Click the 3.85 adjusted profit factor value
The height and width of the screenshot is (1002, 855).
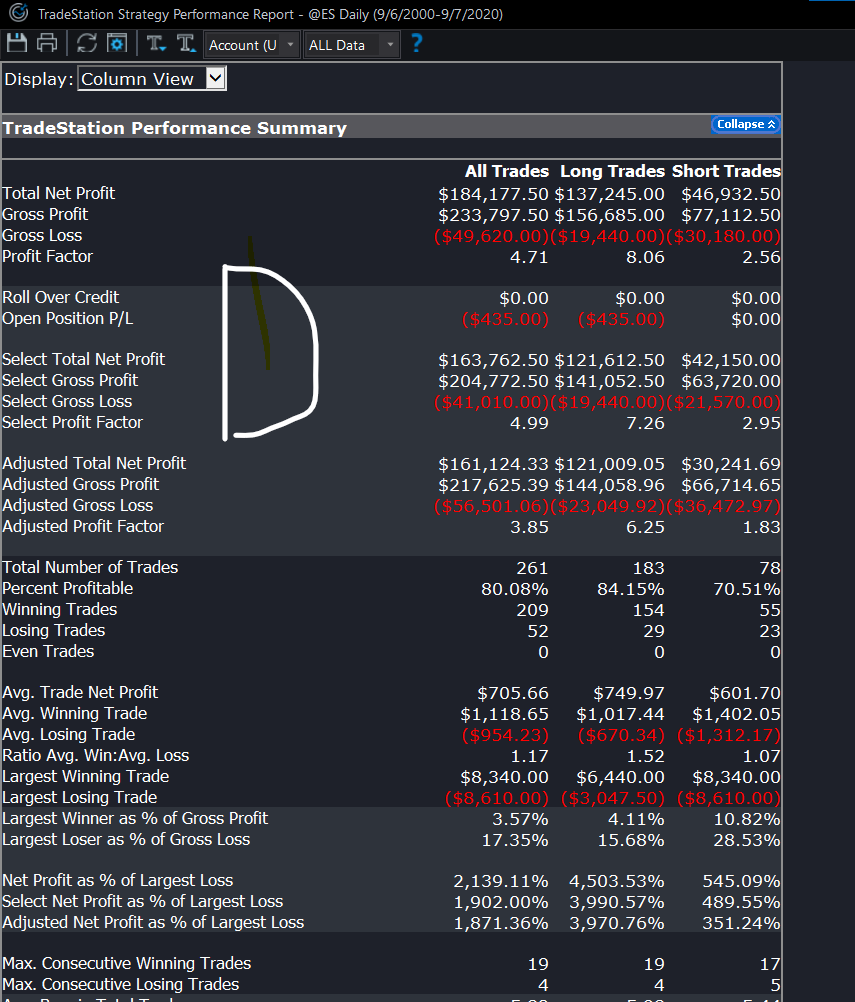point(529,527)
